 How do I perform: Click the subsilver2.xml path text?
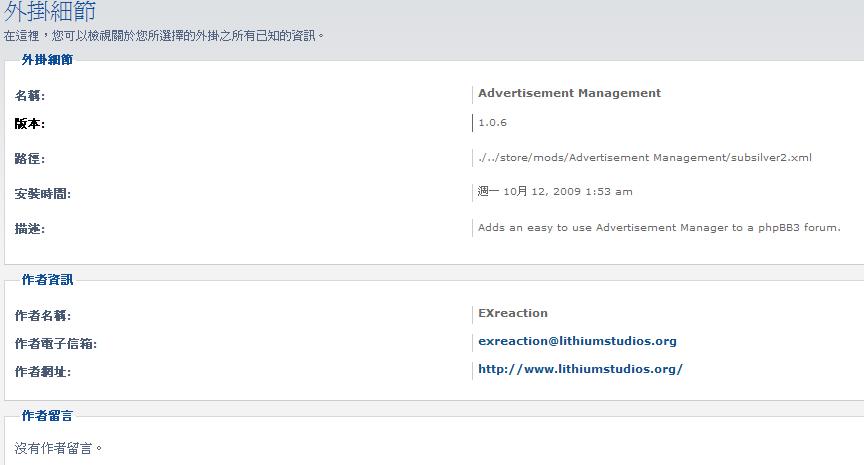pyautogui.click(x=645, y=158)
